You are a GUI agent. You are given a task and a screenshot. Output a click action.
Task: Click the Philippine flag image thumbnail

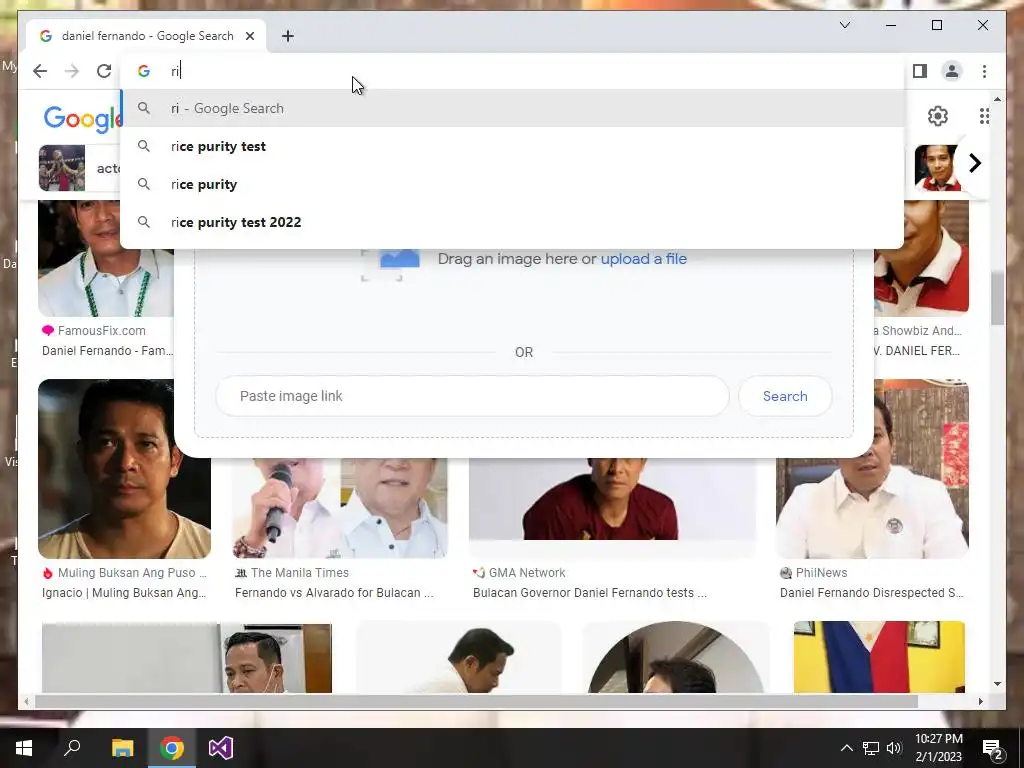click(x=879, y=657)
